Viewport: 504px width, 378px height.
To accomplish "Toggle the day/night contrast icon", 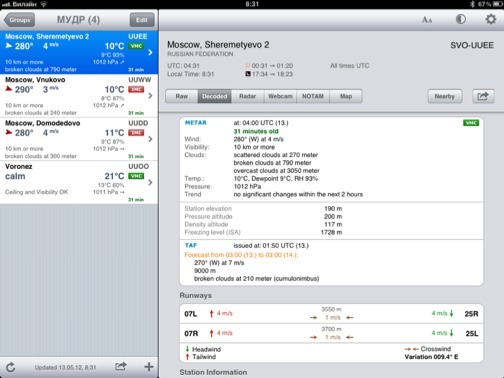I will tap(461, 19).
